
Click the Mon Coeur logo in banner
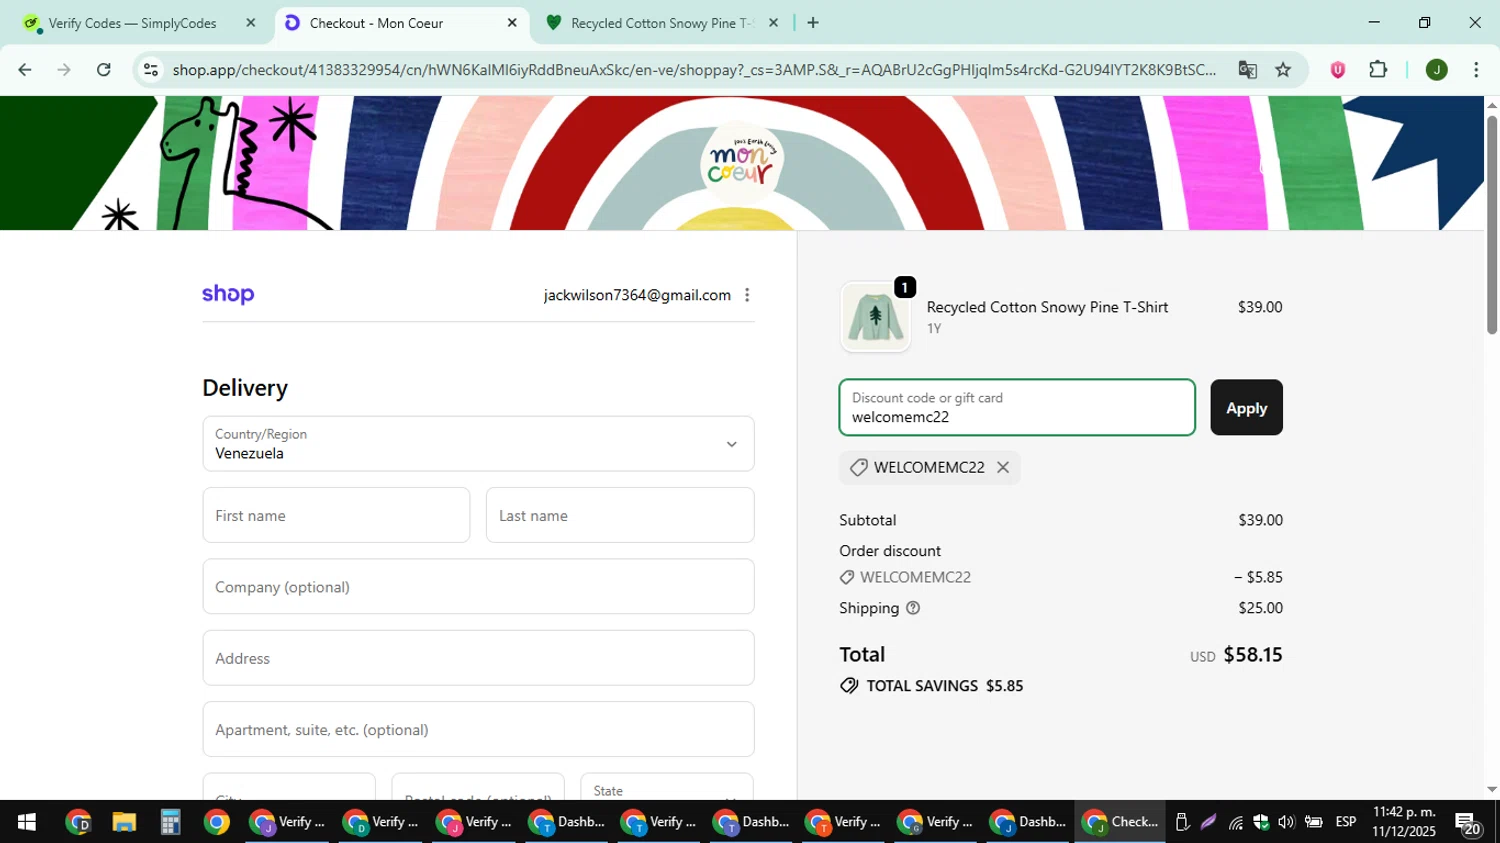[x=741, y=162]
